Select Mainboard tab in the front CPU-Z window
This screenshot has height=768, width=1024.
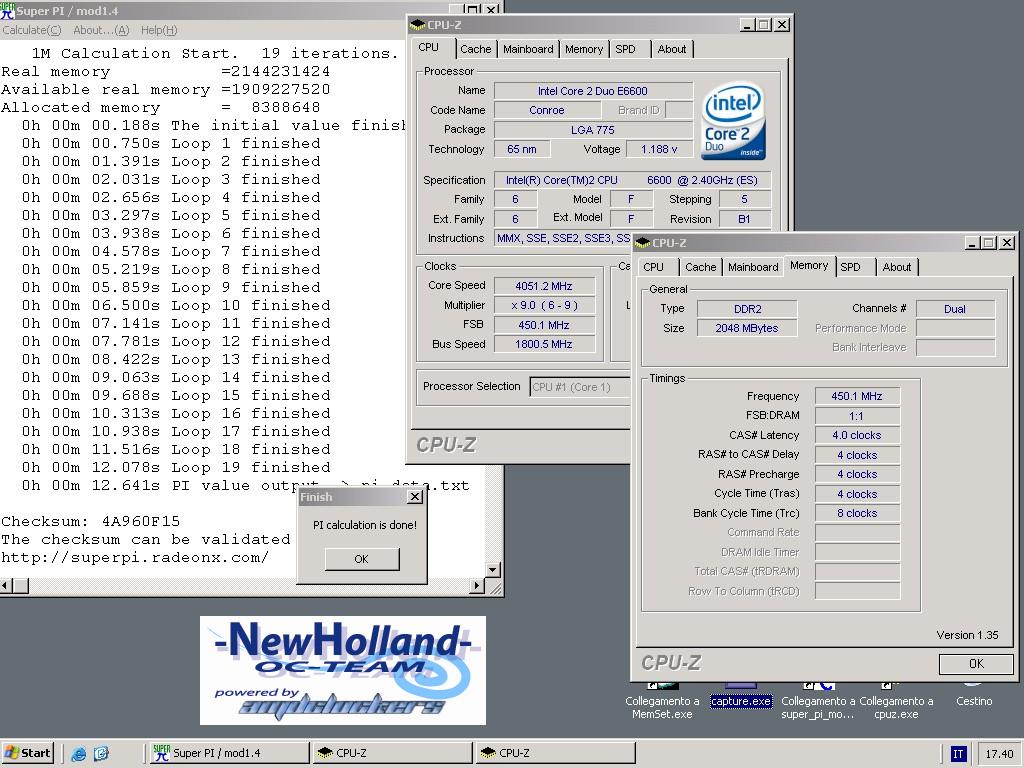753,267
